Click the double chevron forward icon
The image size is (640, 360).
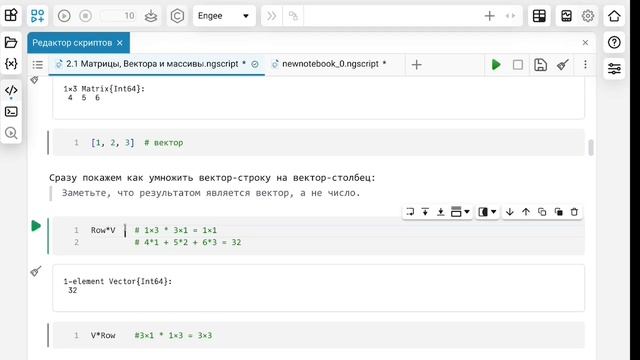coord(271,16)
